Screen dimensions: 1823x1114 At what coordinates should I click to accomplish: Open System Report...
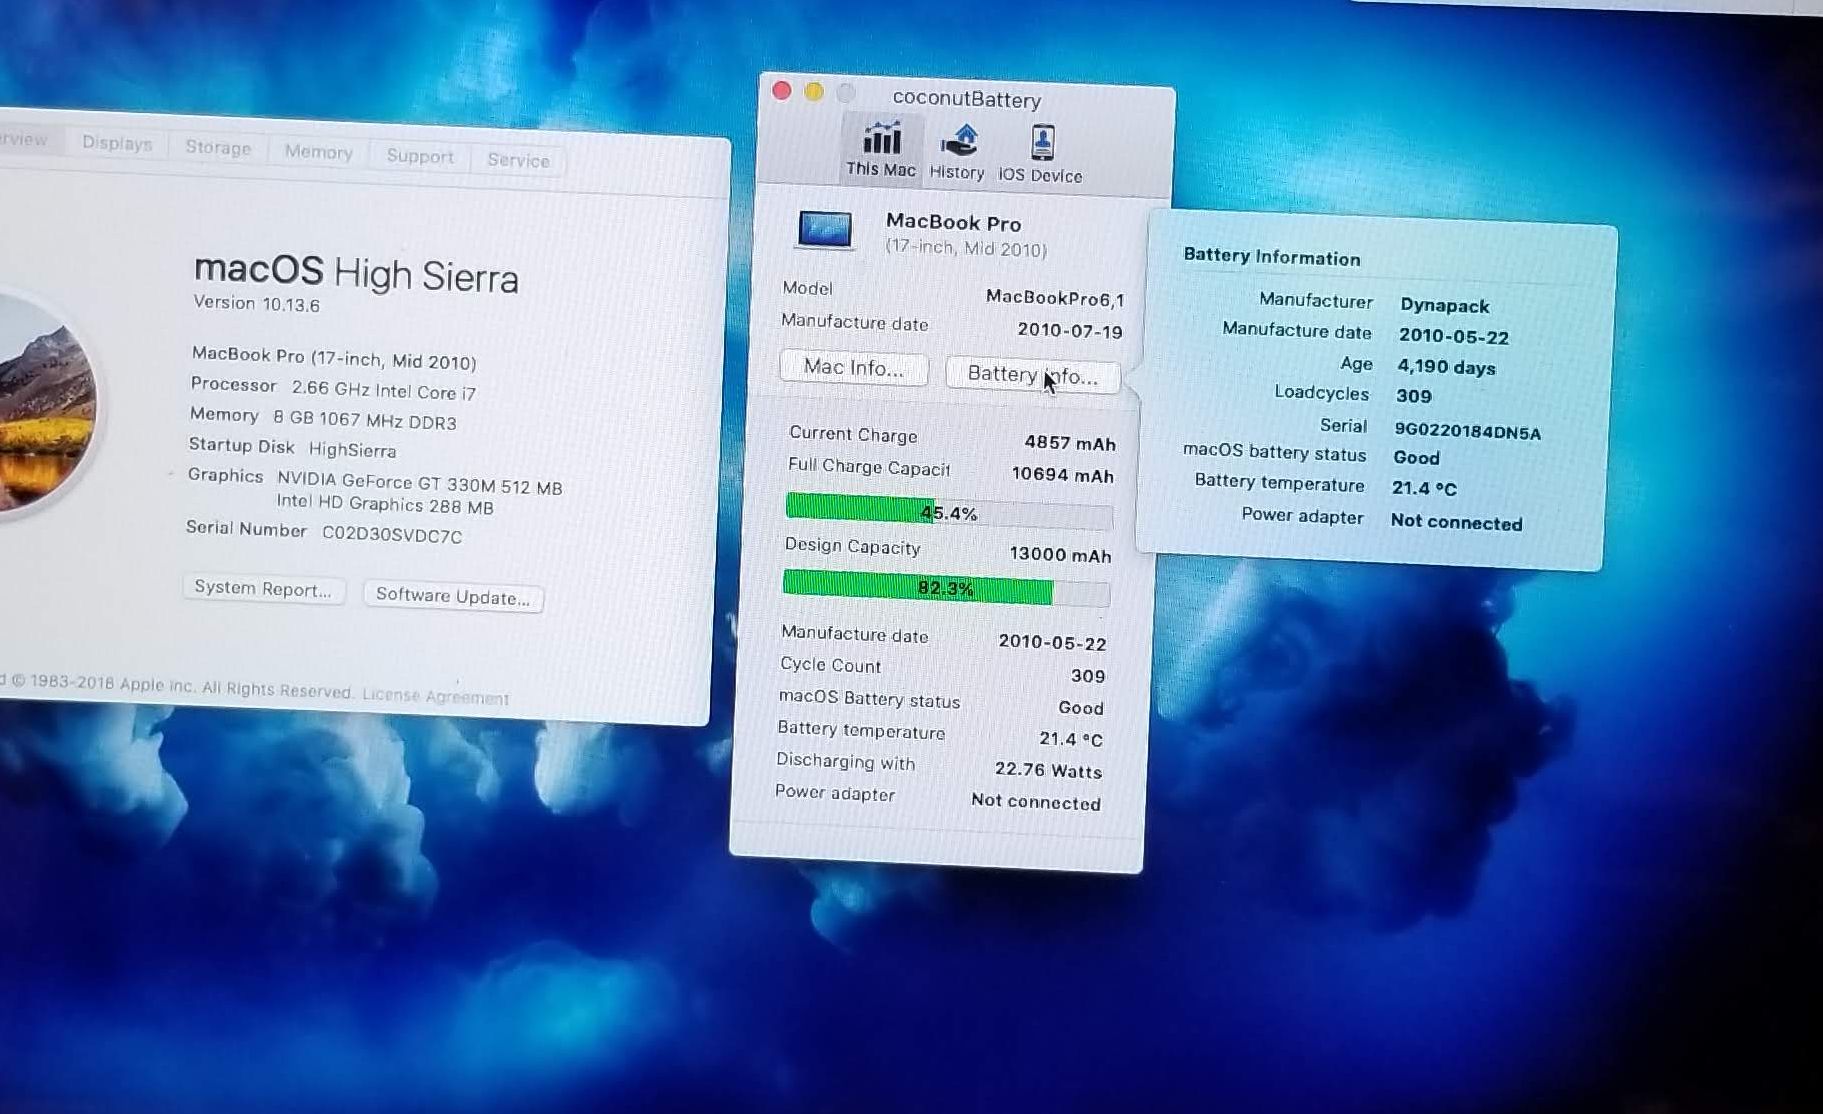pyautogui.click(x=263, y=588)
